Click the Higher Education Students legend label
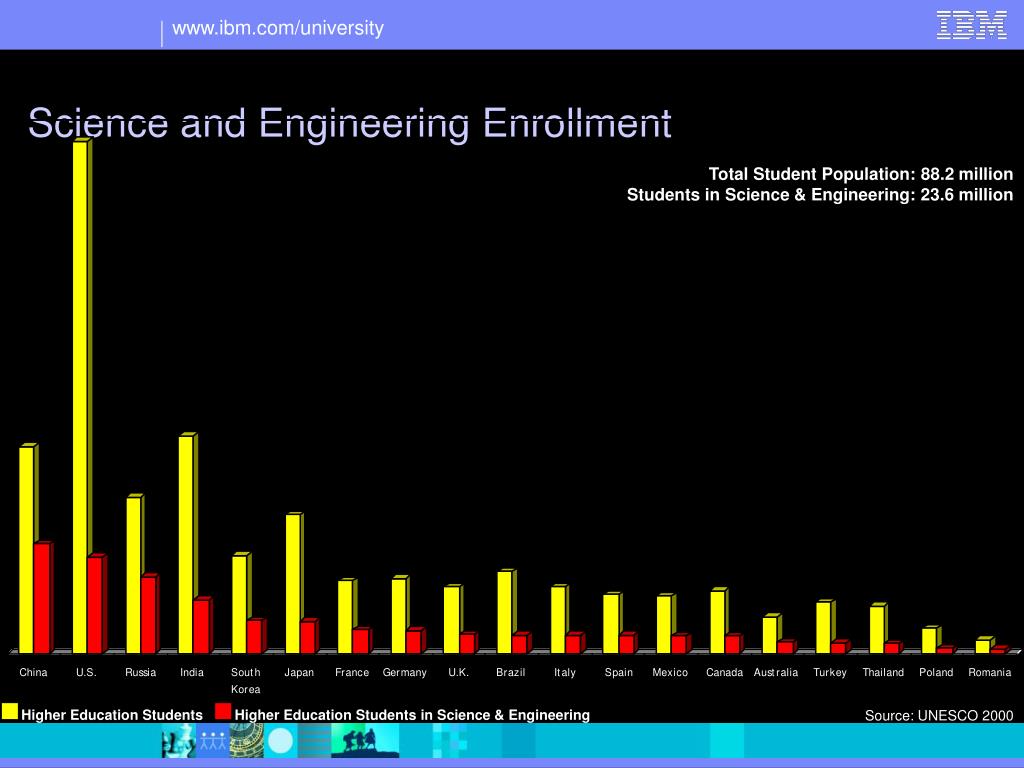Image resolution: width=1024 pixels, height=768 pixels. click(x=112, y=715)
